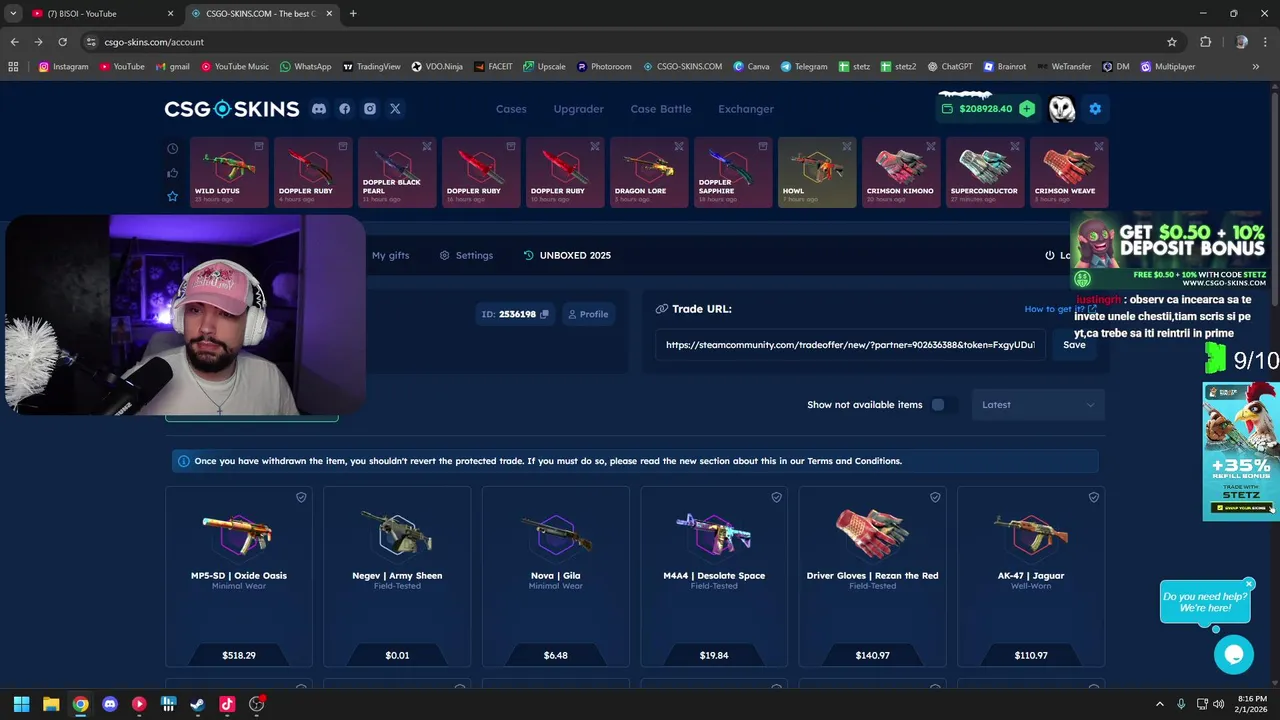Click protection shield on AK-47 Jaguar card
The height and width of the screenshot is (720, 1280).
pos(1094,497)
